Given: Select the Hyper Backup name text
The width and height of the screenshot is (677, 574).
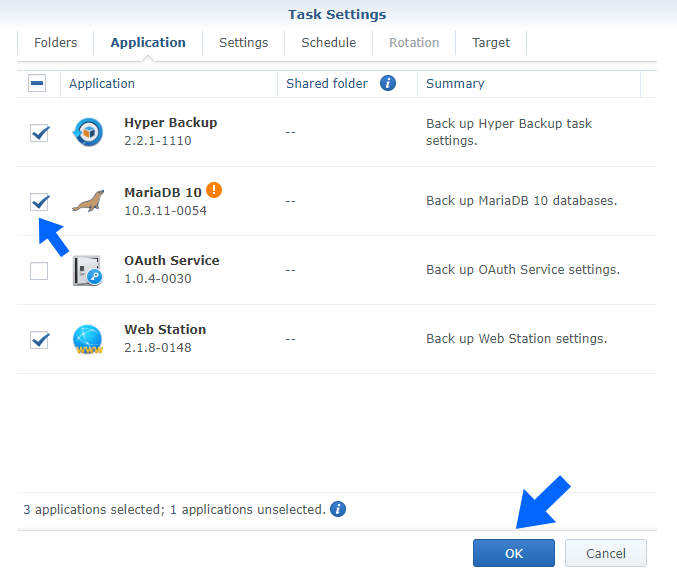Looking at the screenshot, I should pos(171,123).
